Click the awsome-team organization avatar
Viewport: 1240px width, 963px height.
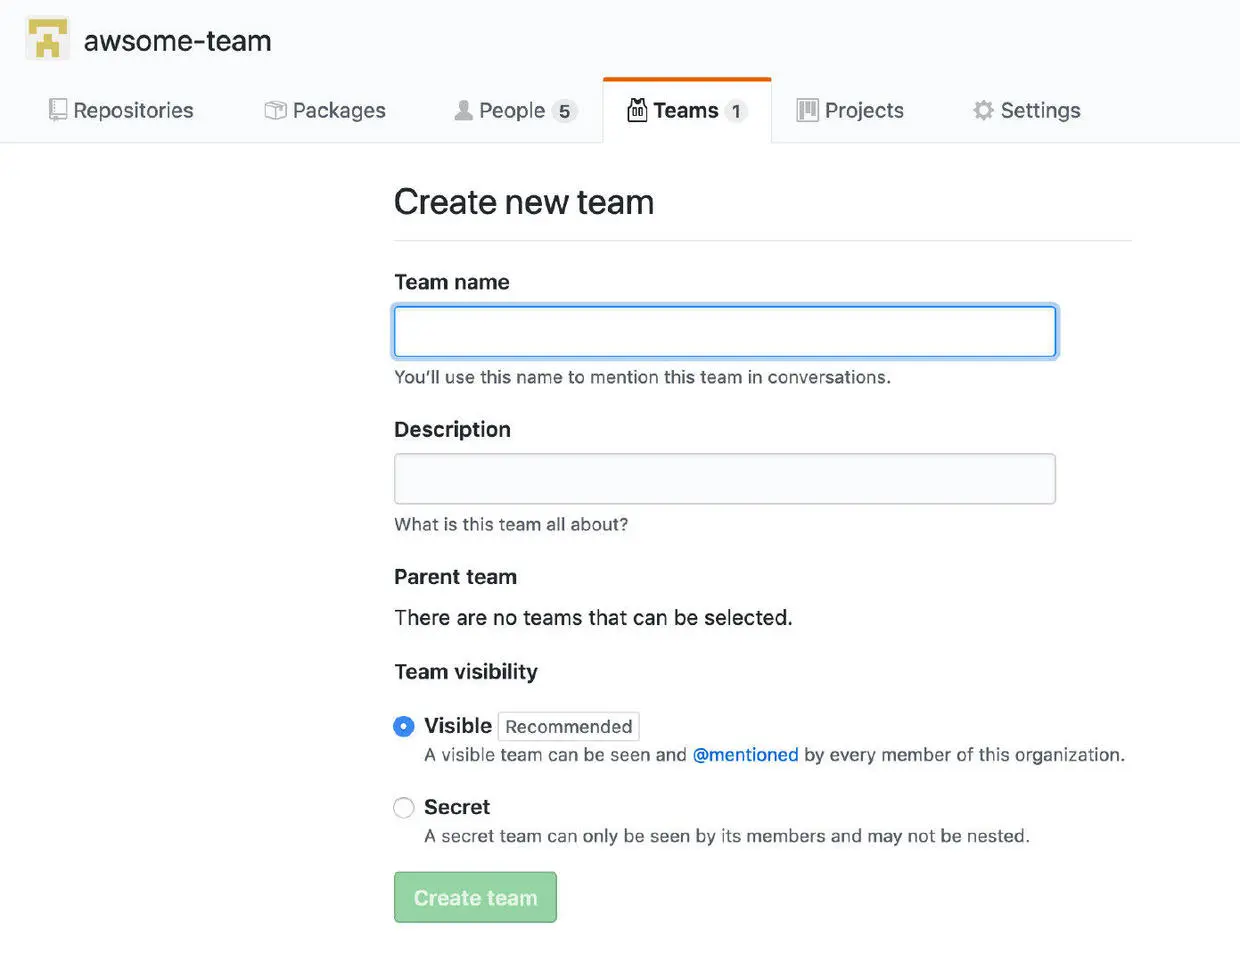coord(47,39)
